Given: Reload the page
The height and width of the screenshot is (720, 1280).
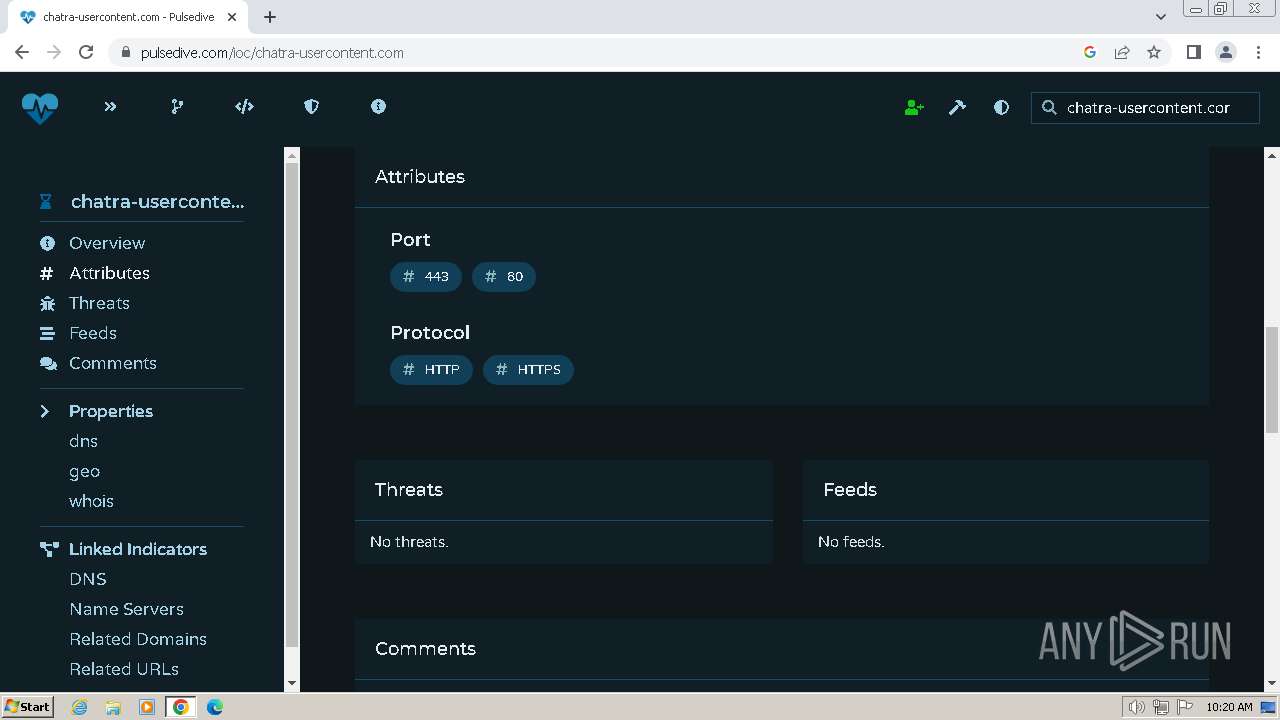Looking at the screenshot, I should coord(86,52).
